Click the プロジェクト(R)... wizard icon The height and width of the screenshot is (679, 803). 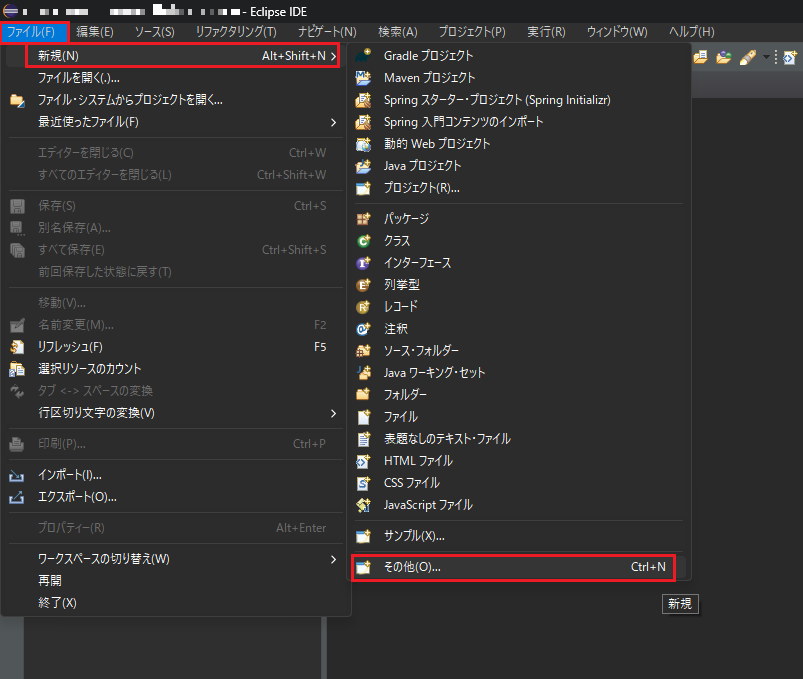363,188
